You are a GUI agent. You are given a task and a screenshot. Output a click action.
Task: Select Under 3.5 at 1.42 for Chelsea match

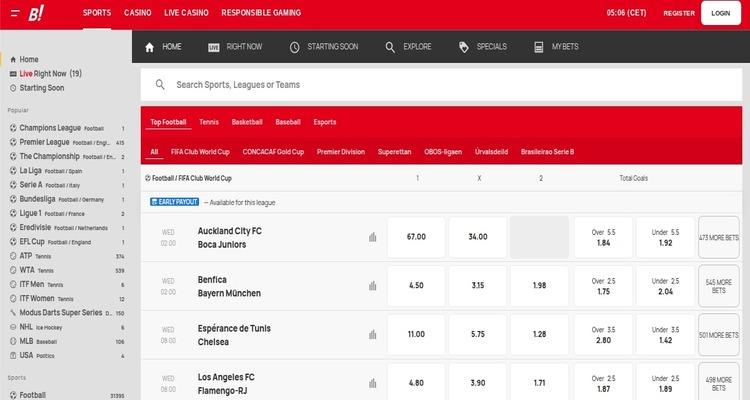[x=665, y=334]
